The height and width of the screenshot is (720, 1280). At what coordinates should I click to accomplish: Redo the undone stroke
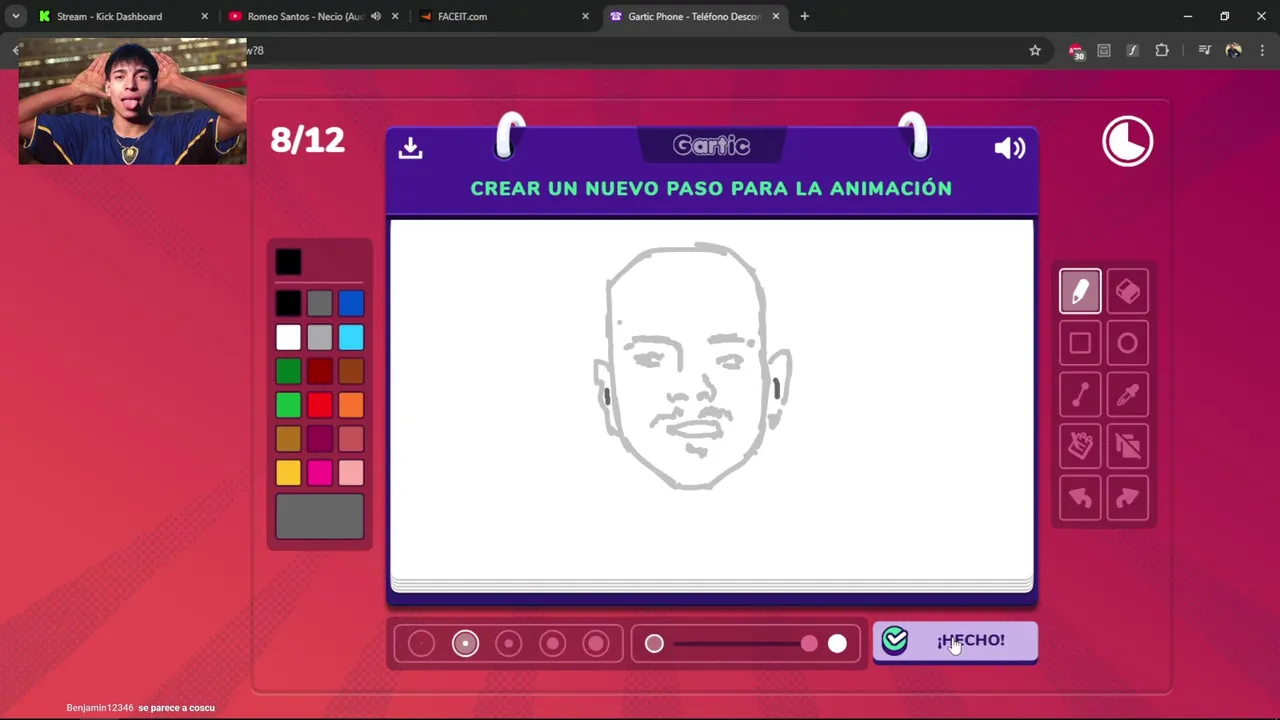point(1128,498)
